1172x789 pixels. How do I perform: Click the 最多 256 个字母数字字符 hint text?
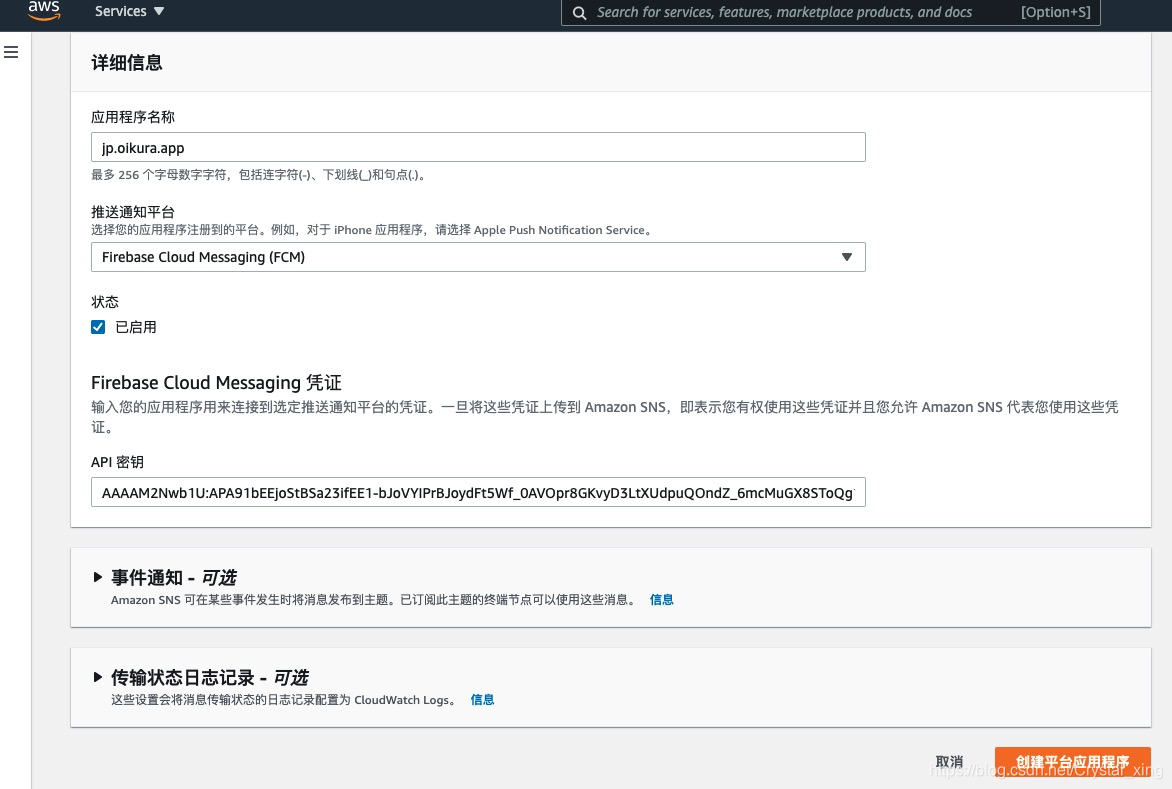point(259,175)
